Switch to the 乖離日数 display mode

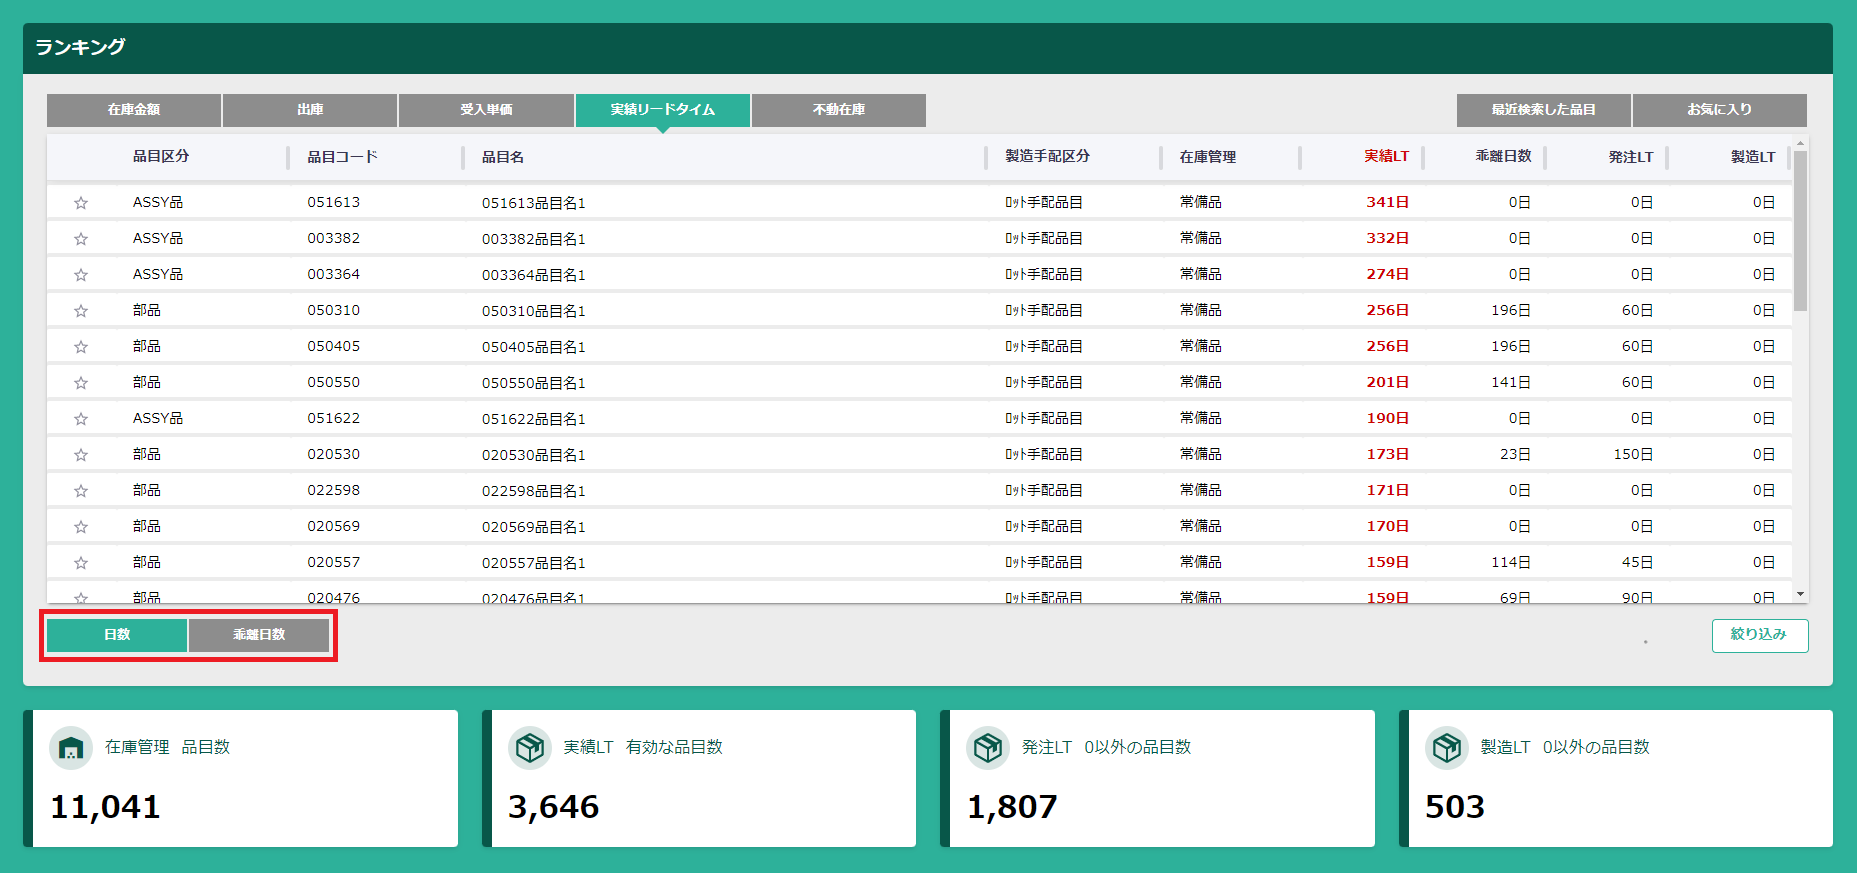point(259,635)
